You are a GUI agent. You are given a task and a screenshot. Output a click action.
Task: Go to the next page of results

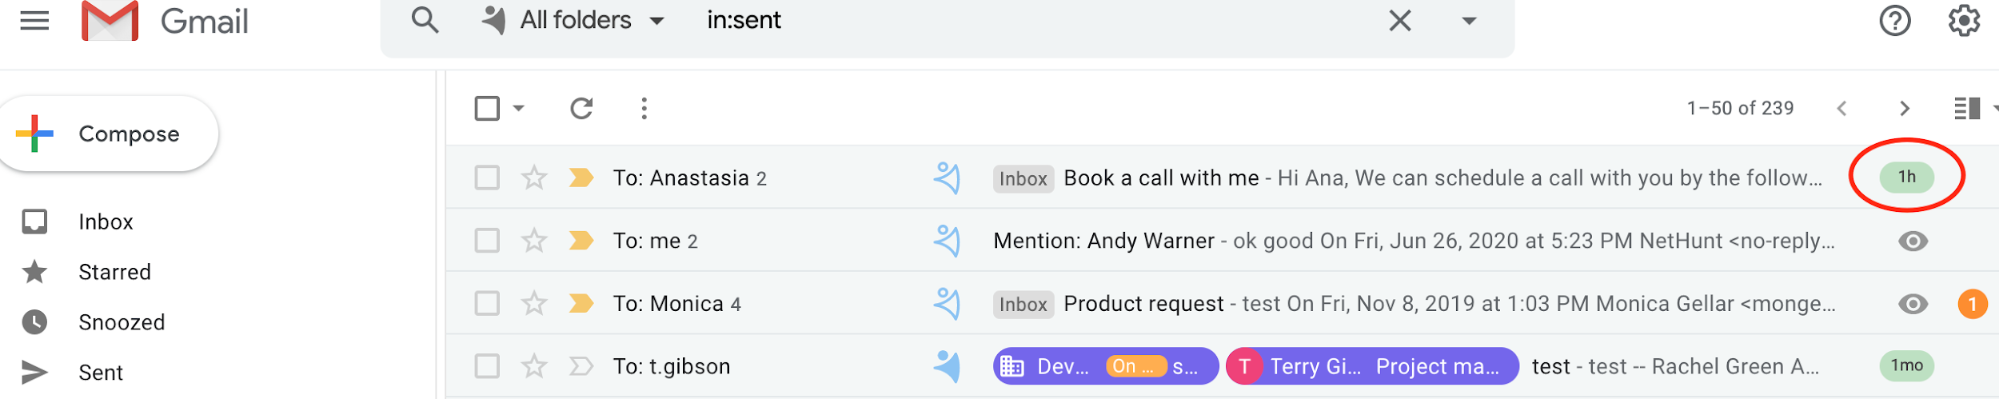coord(1904,108)
